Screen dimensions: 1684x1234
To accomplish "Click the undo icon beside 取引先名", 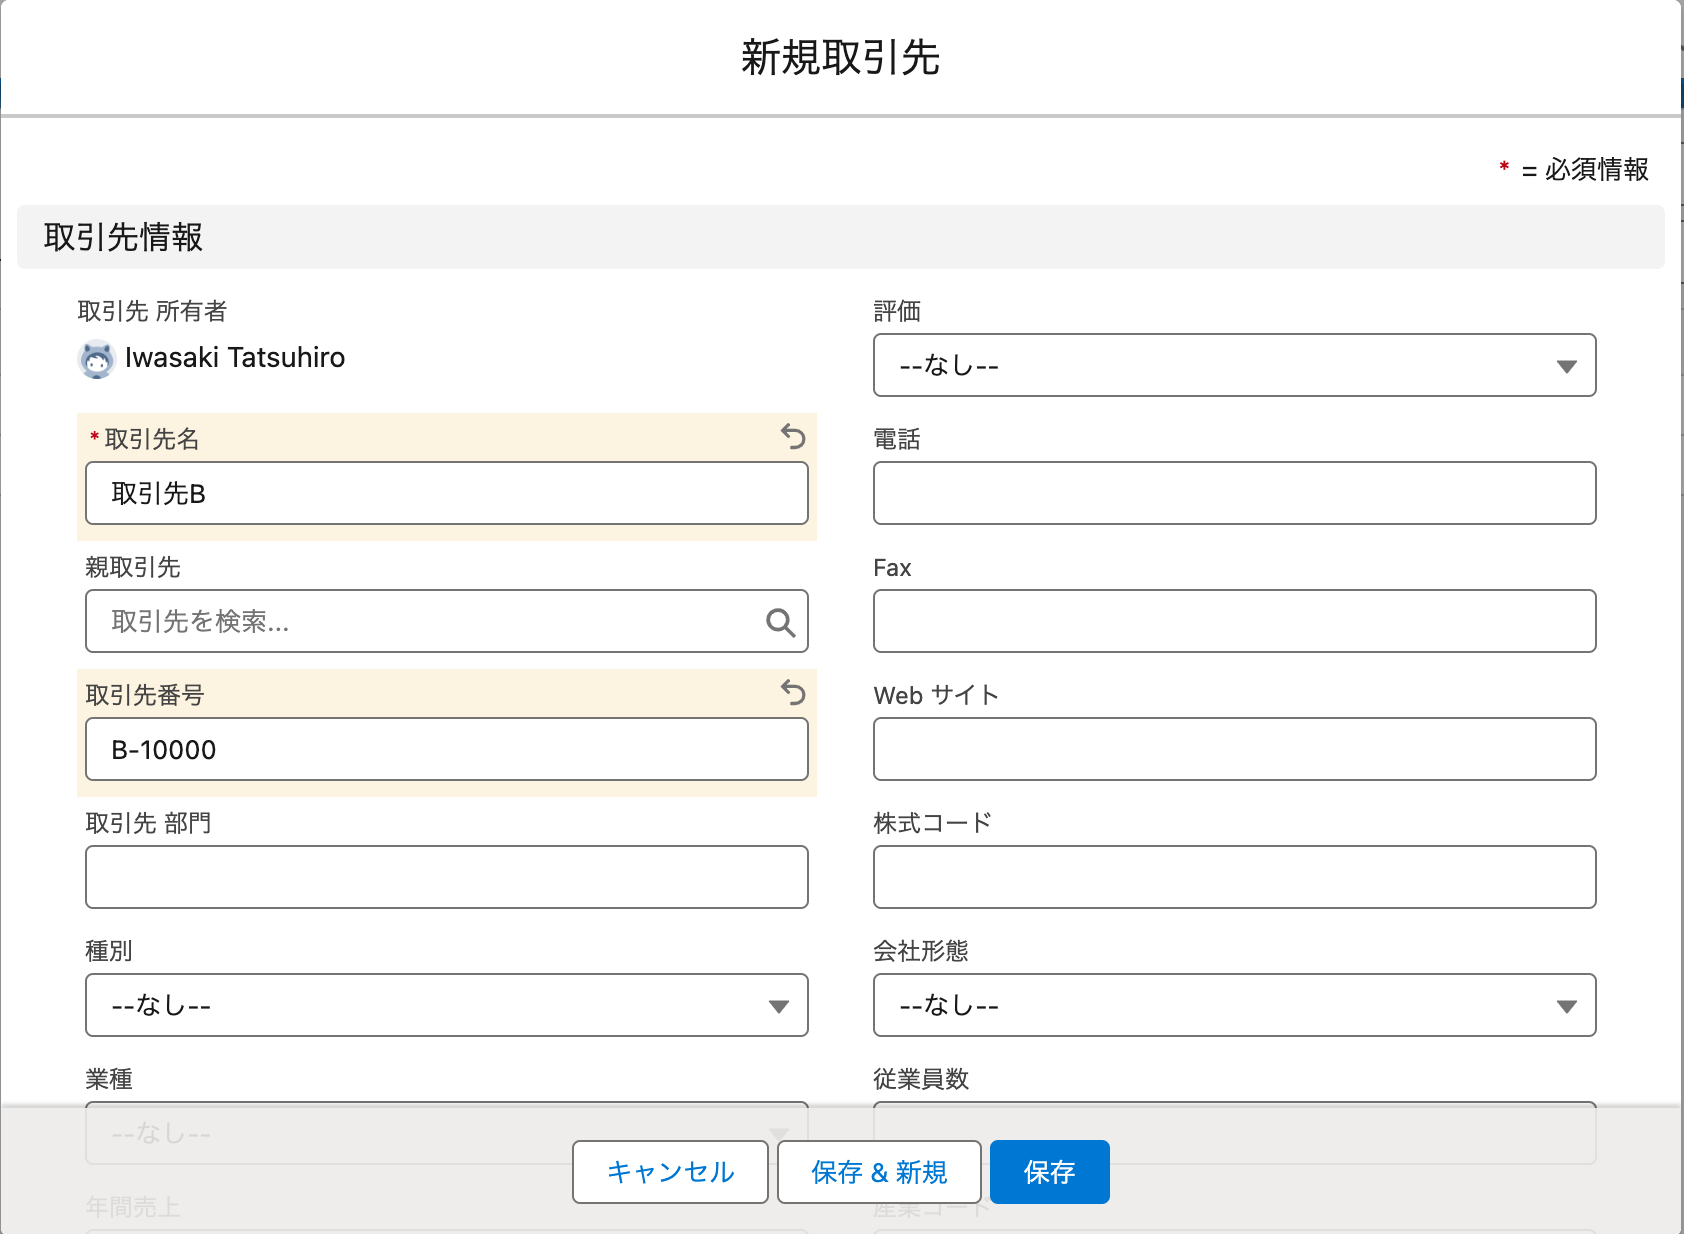I will 791,438.
